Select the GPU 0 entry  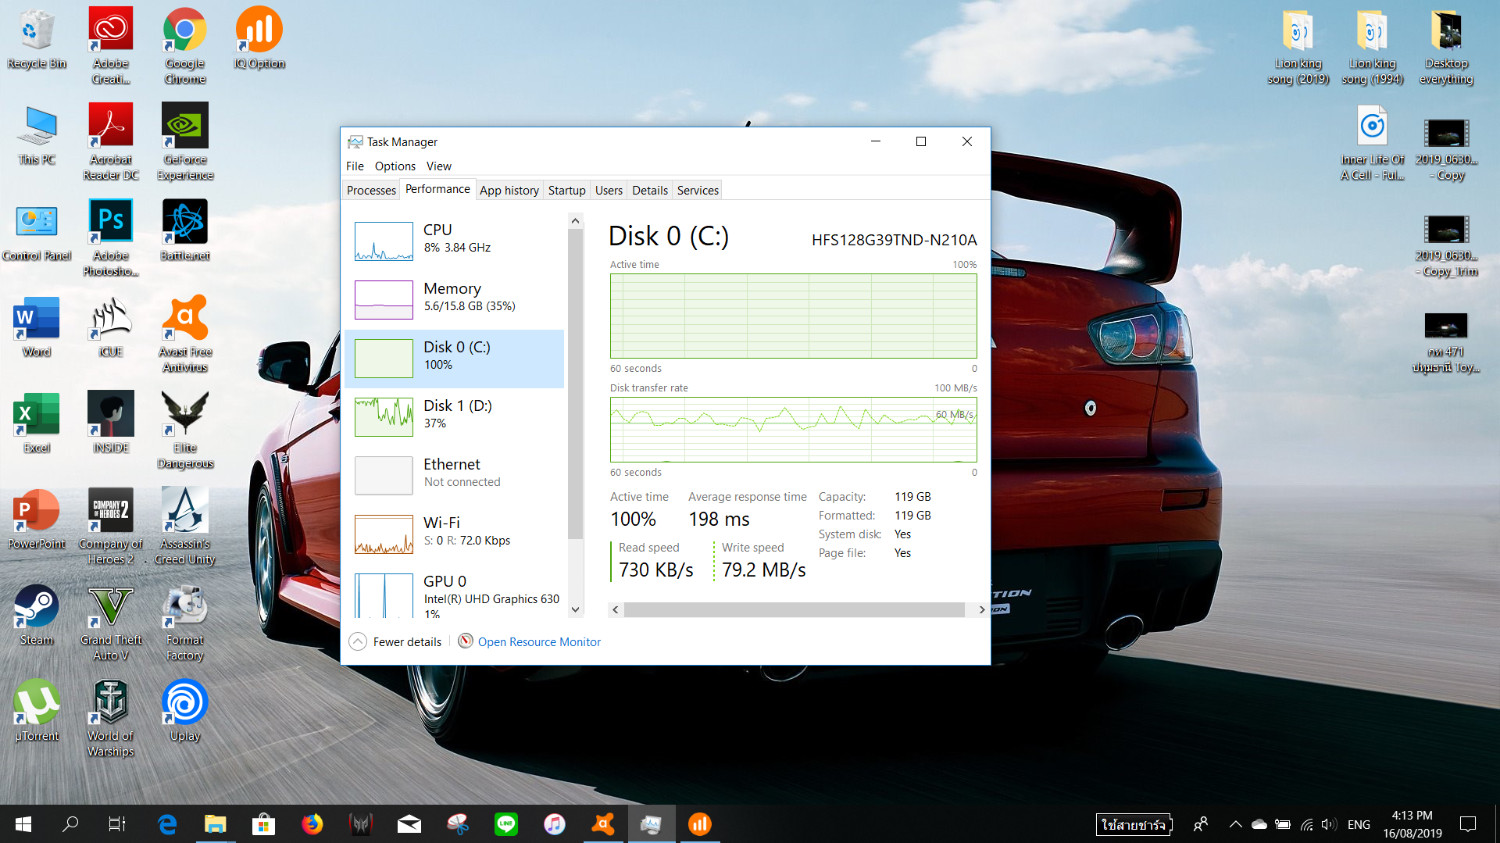coord(455,593)
